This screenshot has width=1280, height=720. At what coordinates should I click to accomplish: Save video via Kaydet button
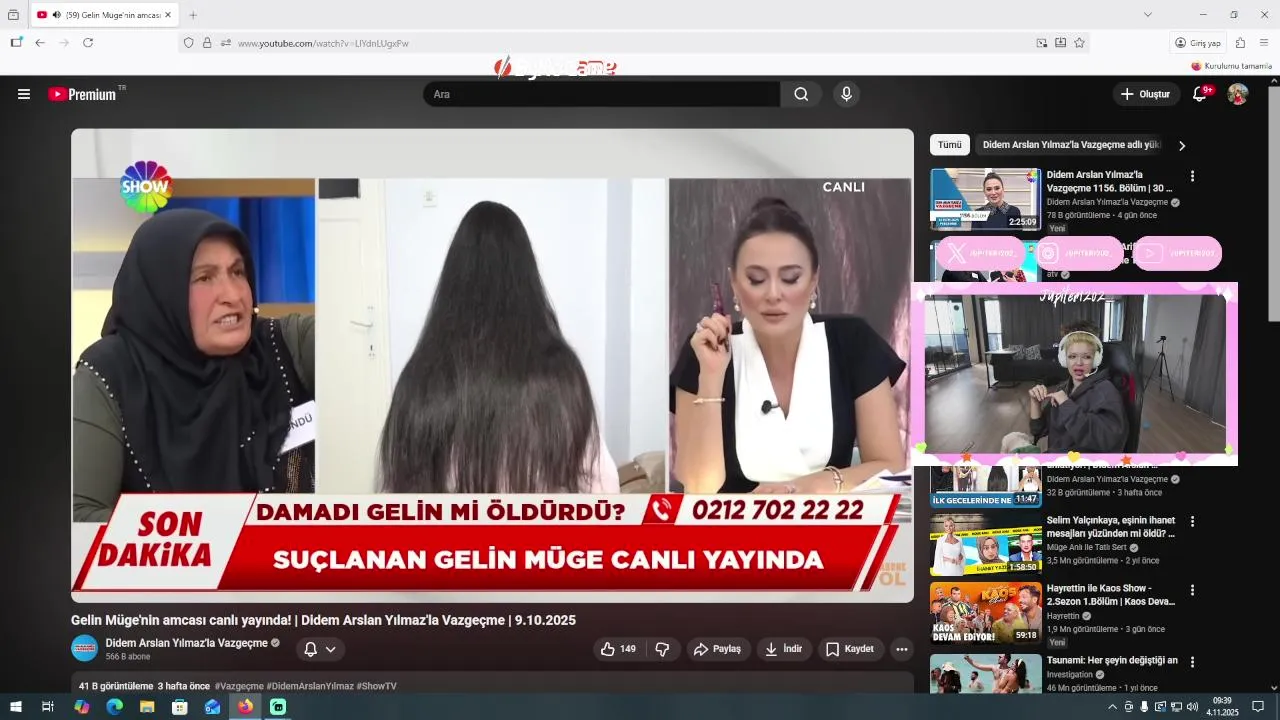click(849, 649)
